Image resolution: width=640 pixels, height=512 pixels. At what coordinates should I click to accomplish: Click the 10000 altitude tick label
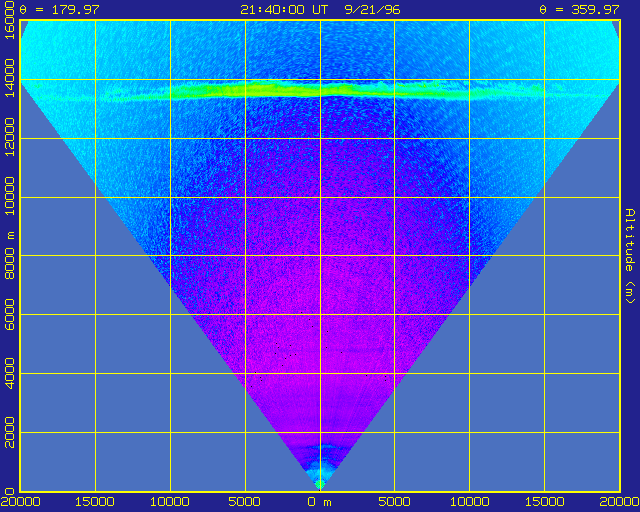(9, 196)
